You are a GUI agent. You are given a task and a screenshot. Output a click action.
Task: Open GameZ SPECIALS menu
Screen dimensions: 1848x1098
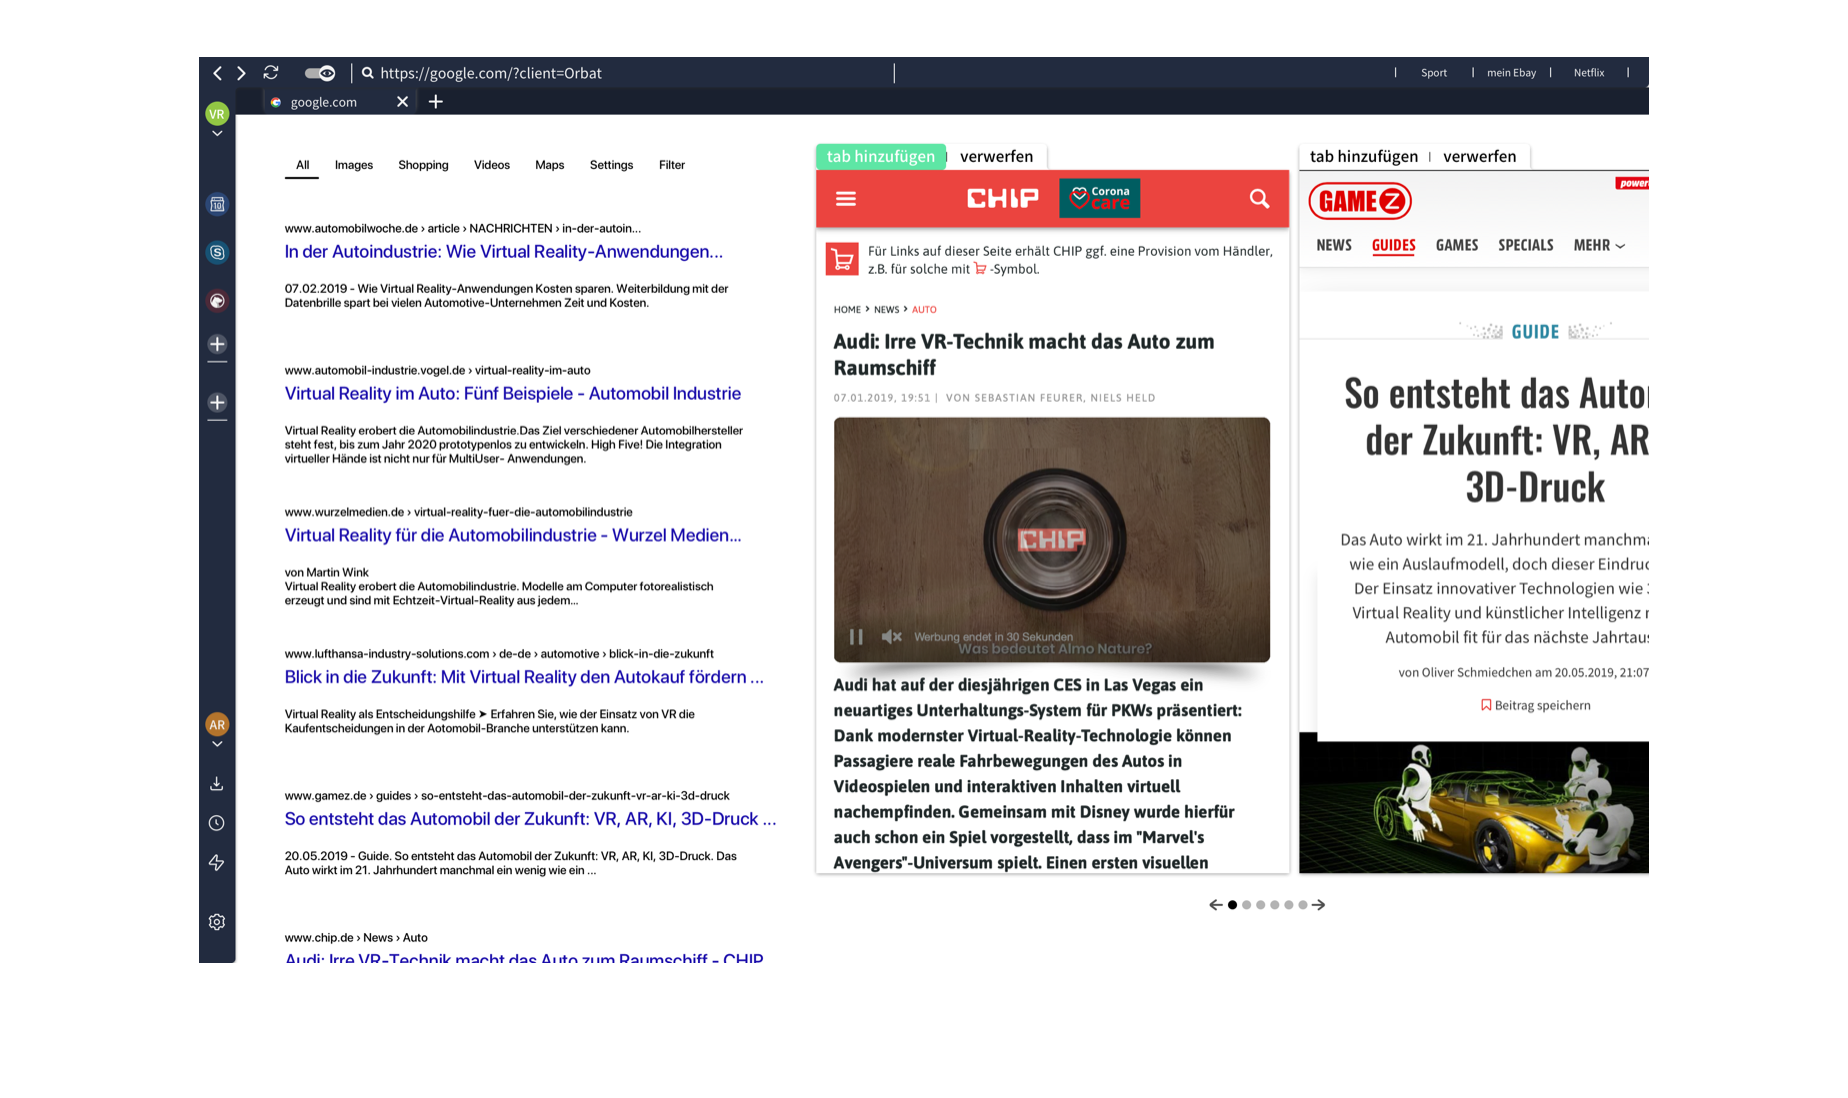(1525, 245)
